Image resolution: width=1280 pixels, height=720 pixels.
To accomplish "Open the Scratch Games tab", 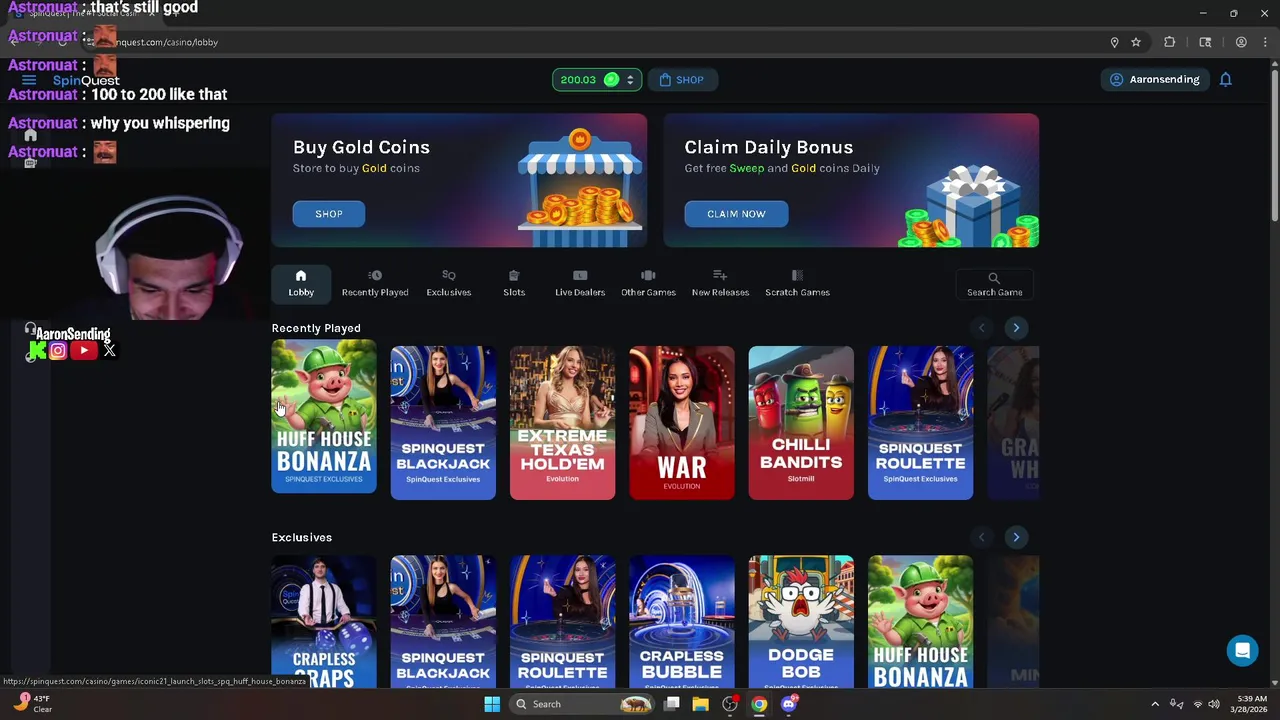I will [797, 283].
